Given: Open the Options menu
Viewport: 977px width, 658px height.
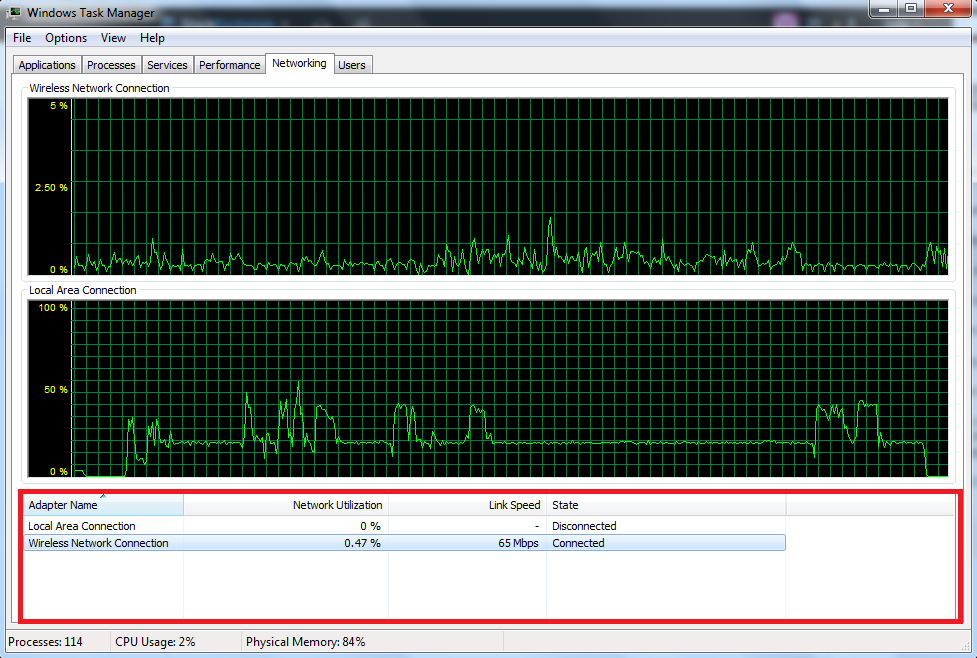Looking at the screenshot, I should (65, 38).
